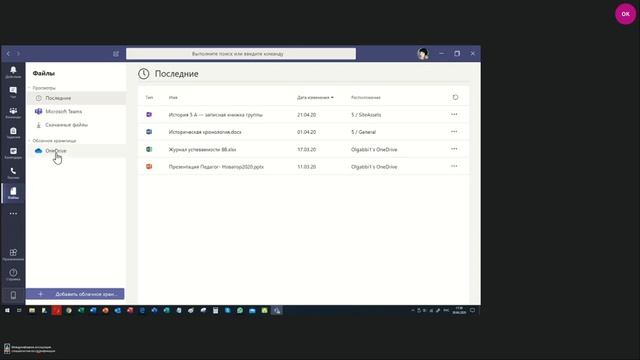Open the notification center in system tray
The width and height of the screenshot is (640, 360).
[x=472, y=311]
